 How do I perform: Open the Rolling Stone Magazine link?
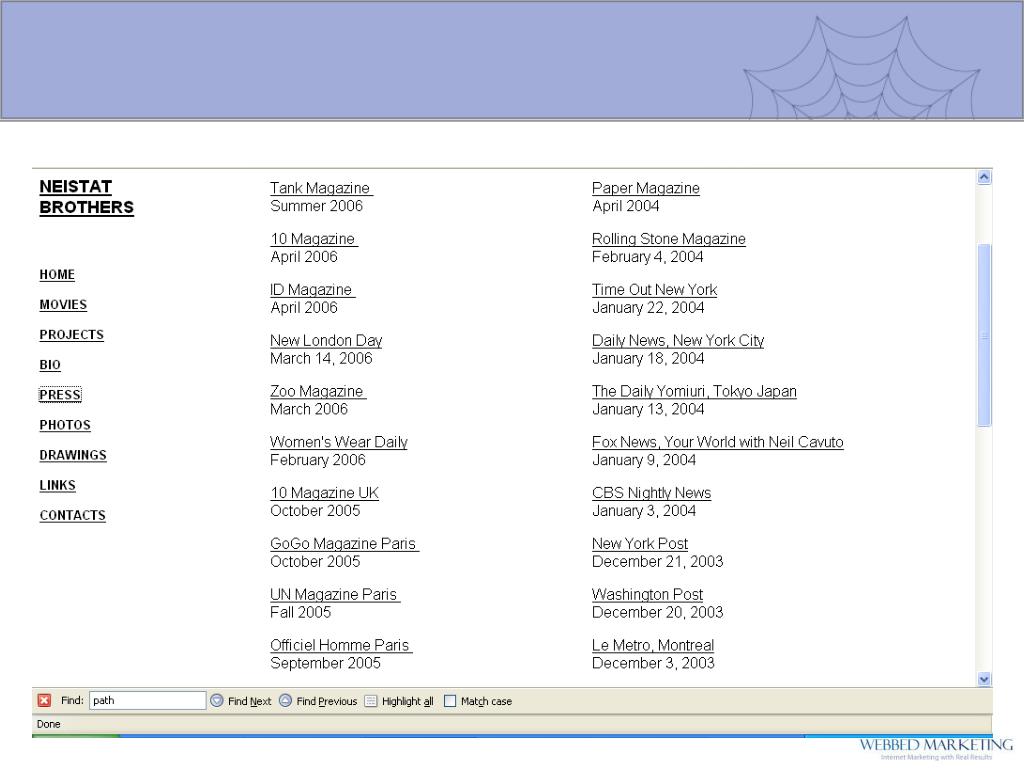click(x=668, y=239)
